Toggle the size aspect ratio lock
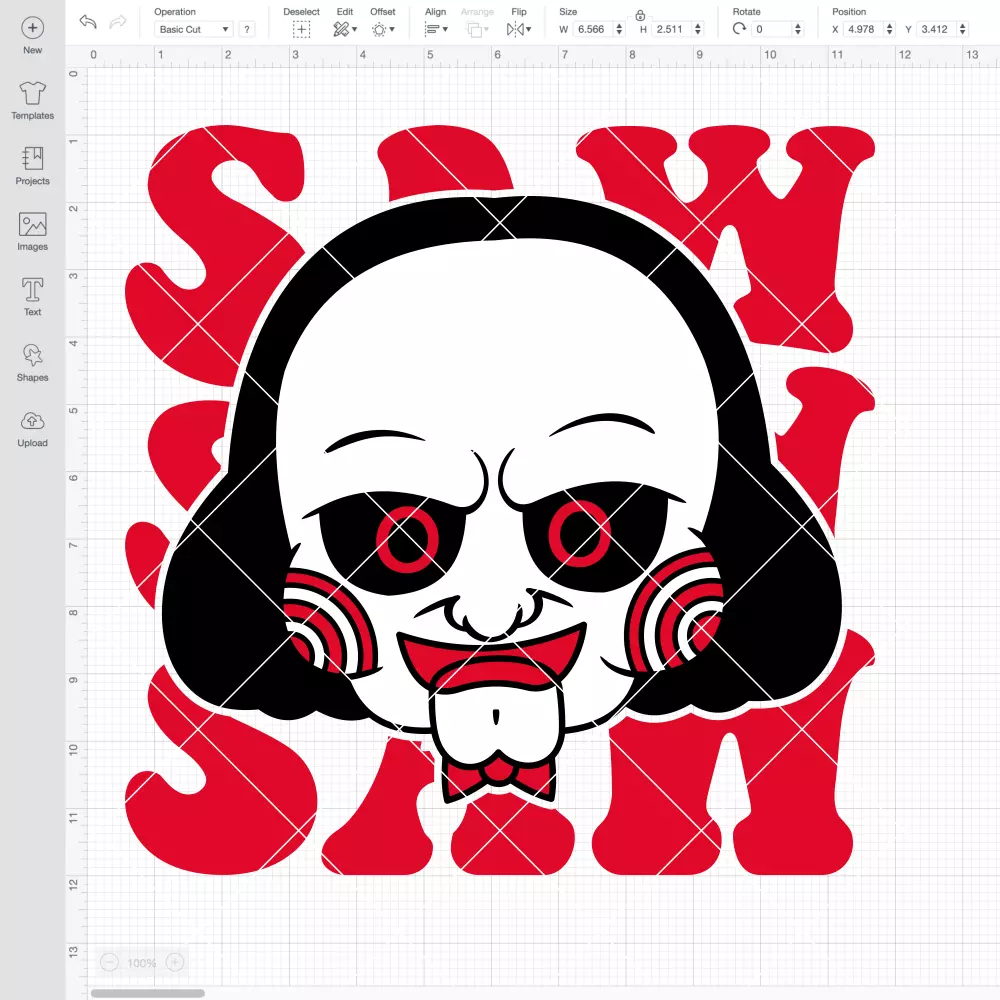 [640, 15]
